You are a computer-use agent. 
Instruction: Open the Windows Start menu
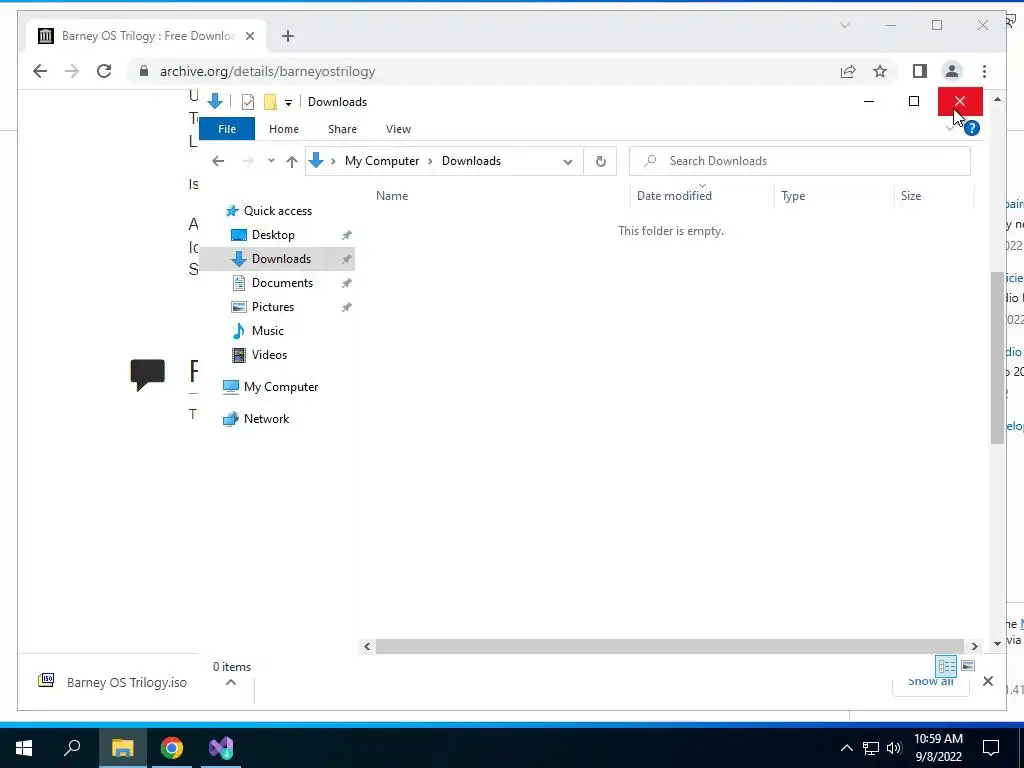tap(24, 747)
